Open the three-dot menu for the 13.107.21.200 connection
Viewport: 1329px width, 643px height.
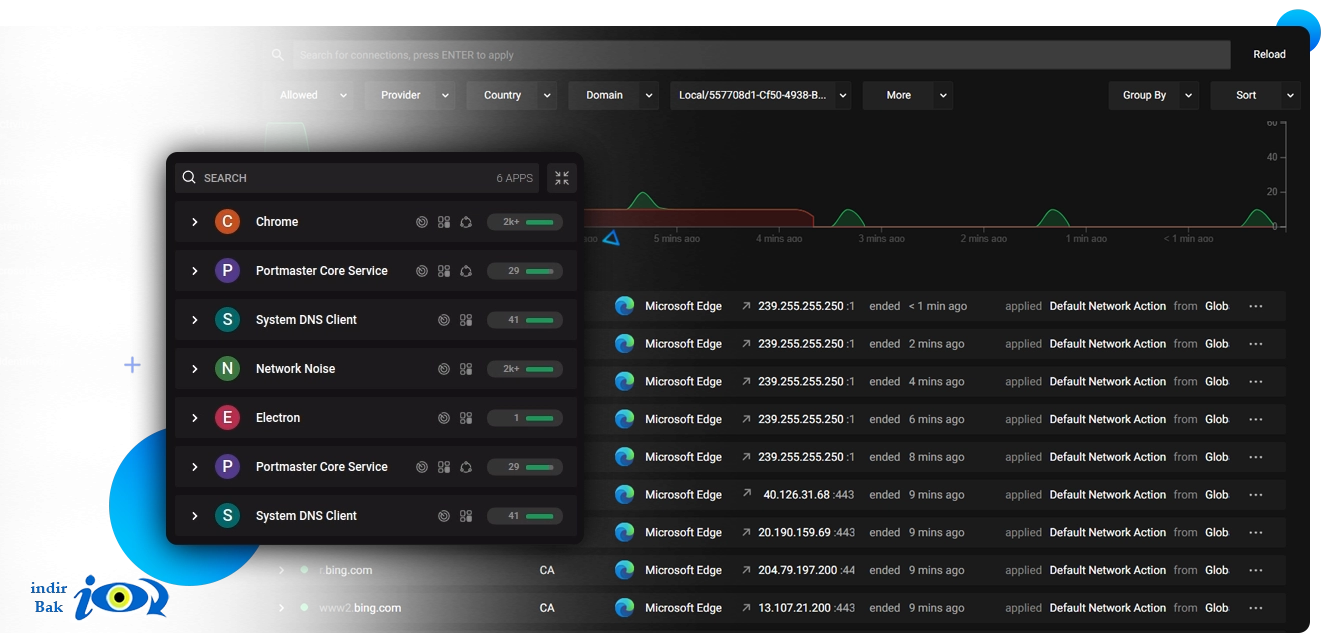point(1256,608)
